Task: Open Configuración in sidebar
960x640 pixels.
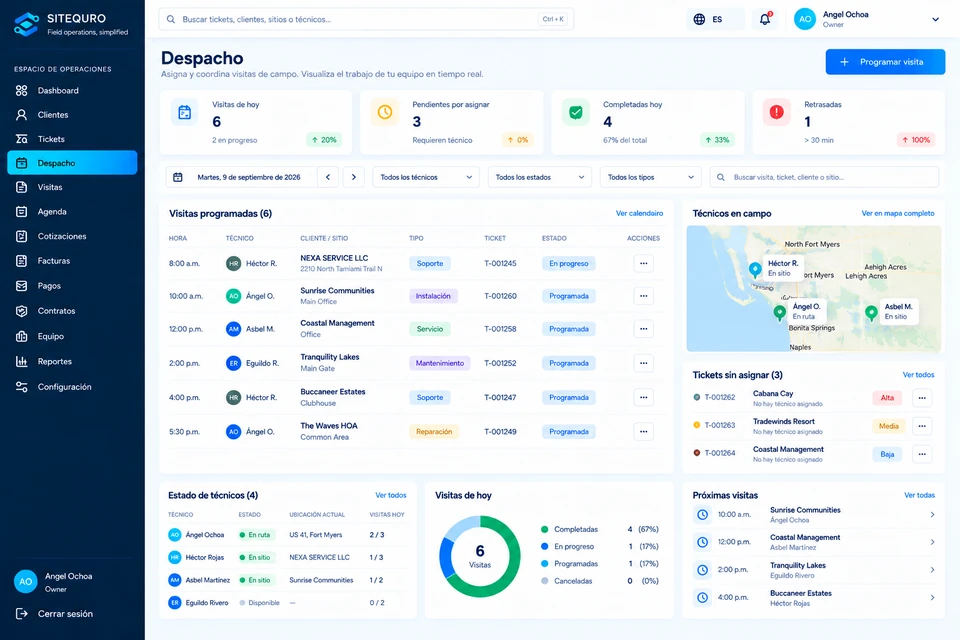Action: pos(72,387)
